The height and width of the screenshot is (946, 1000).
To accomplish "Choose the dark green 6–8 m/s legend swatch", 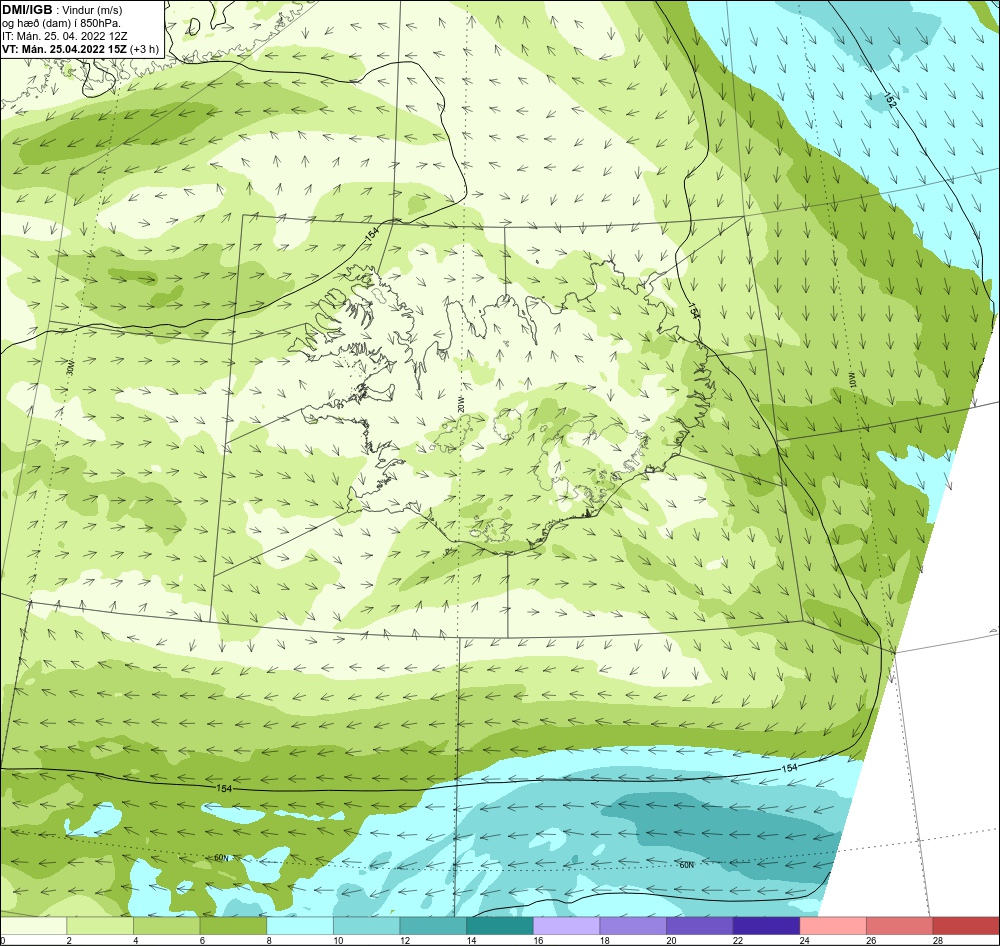I will pos(233,926).
